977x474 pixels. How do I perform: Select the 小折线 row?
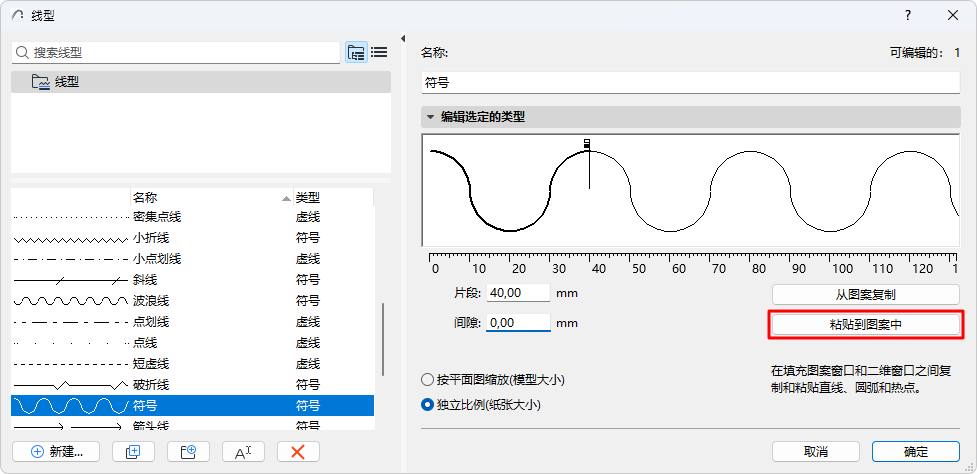193,238
